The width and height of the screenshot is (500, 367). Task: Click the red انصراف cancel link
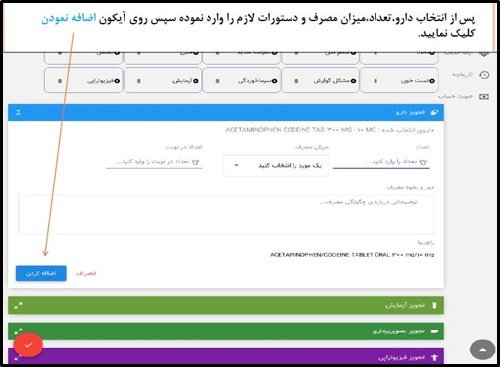86,274
